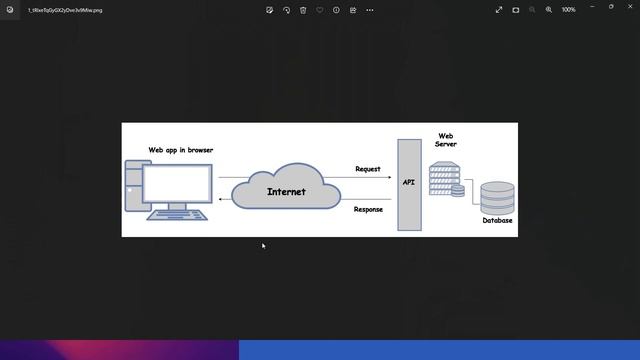
Task: Maximize the Photos window
Action: (611, 7)
